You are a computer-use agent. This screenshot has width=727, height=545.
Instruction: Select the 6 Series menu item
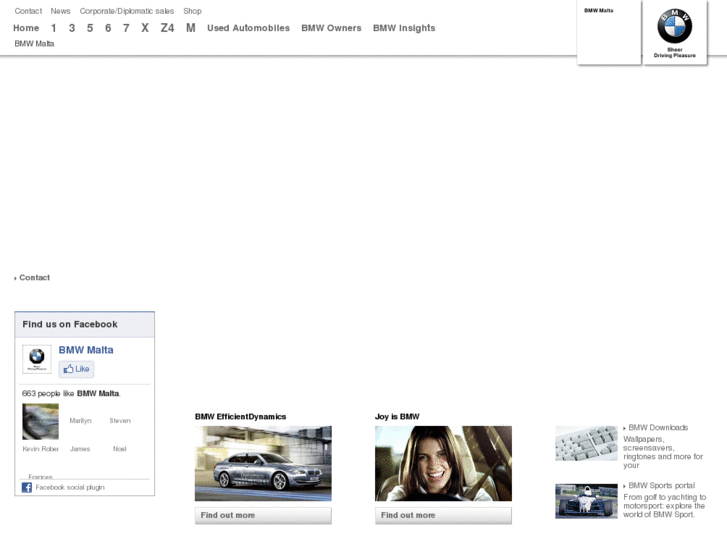pyautogui.click(x=108, y=28)
